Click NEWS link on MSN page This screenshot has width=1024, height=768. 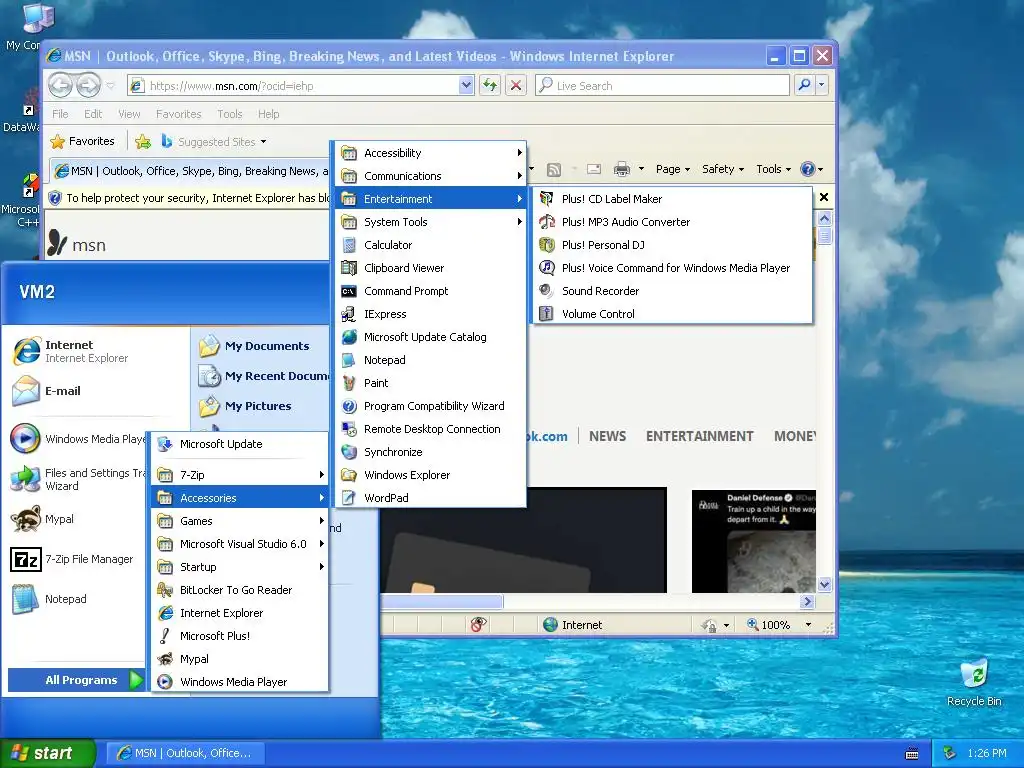pos(607,436)
